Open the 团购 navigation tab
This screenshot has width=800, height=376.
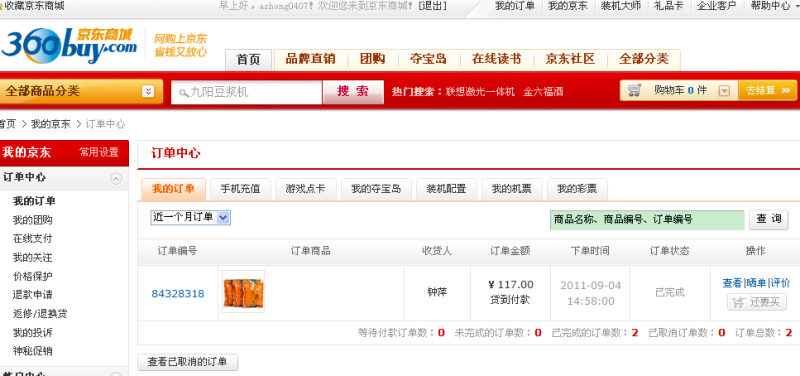point(372,59)
